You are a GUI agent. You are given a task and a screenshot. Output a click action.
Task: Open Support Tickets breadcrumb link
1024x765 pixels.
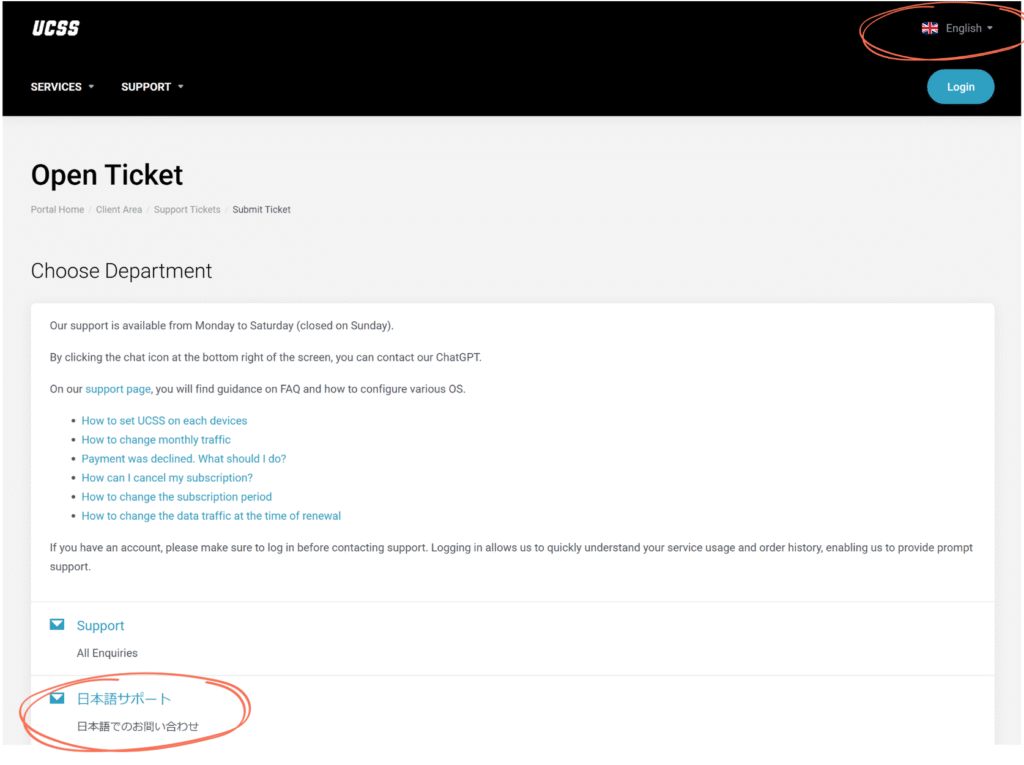click(187, 210)
